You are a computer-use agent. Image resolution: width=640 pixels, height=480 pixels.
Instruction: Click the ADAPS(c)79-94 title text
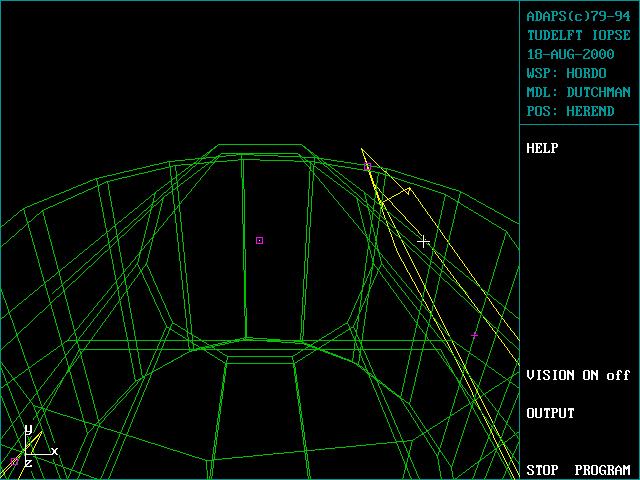click(578, 16)
